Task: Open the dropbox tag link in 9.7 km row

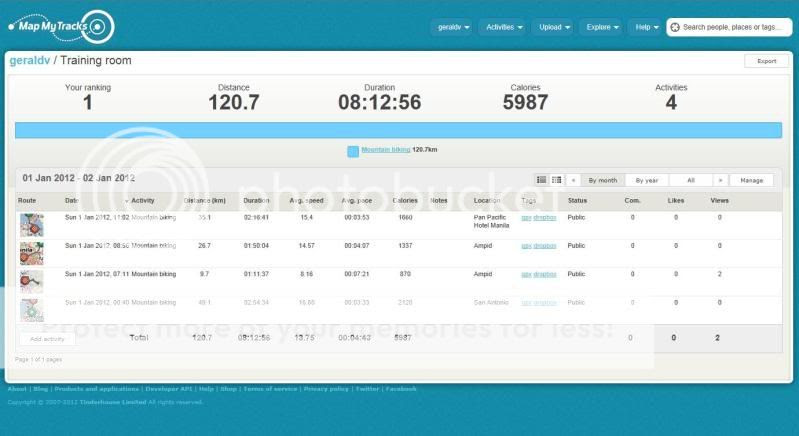Action: (x=545, y=275)
